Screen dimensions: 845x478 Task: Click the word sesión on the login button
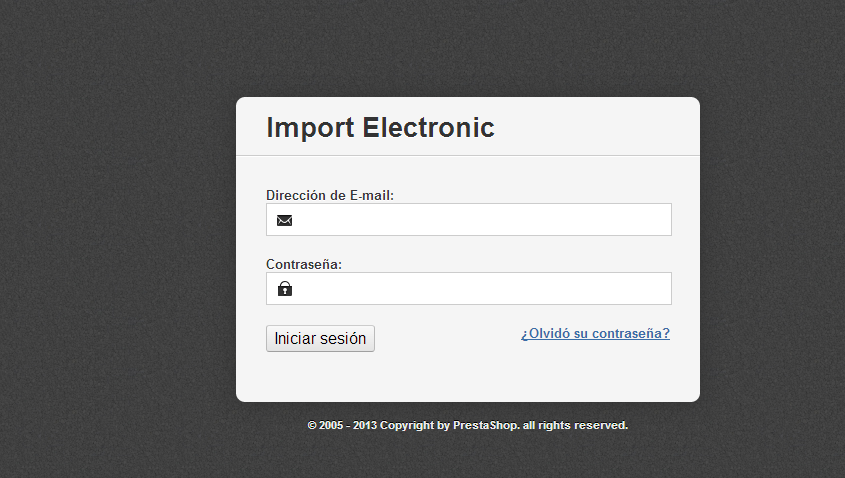pos(343,339)
